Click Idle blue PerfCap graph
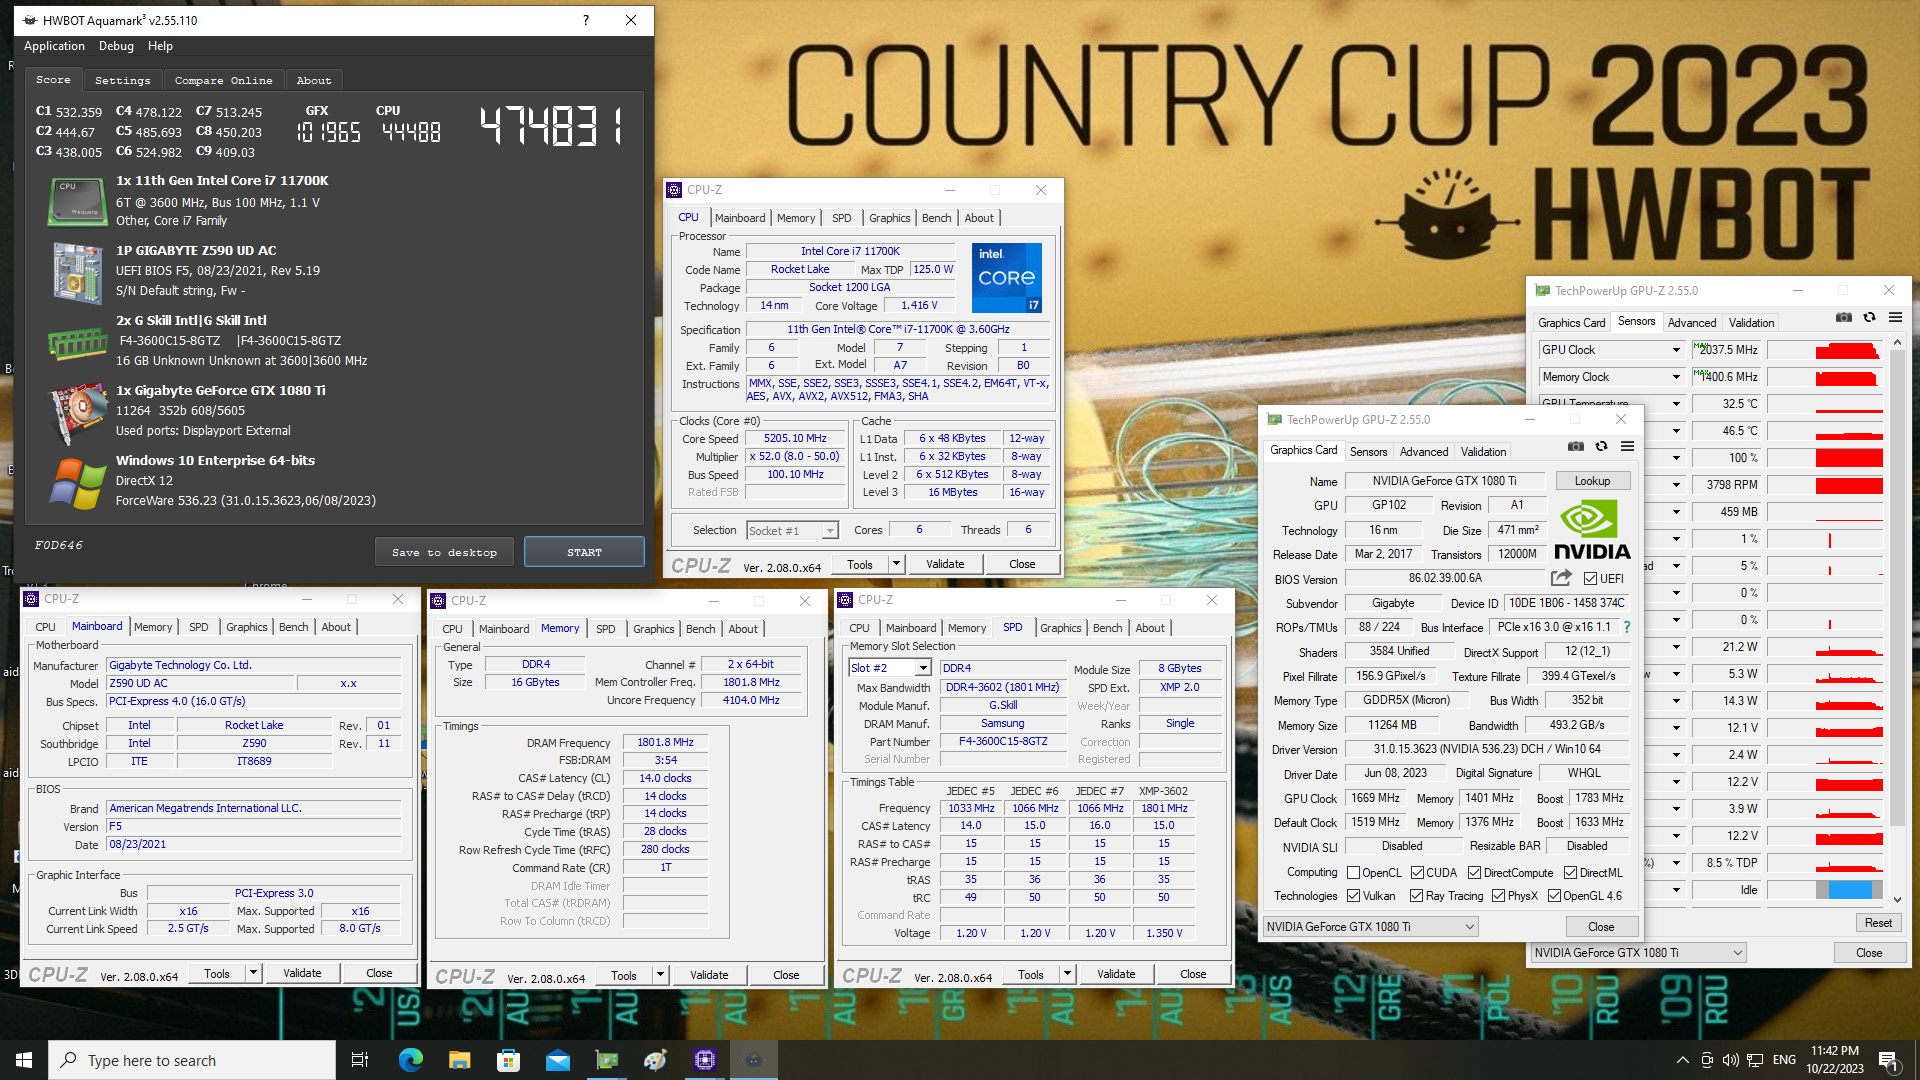The width and height of the screenshot is (1920, 1080). pos(1849,890)
